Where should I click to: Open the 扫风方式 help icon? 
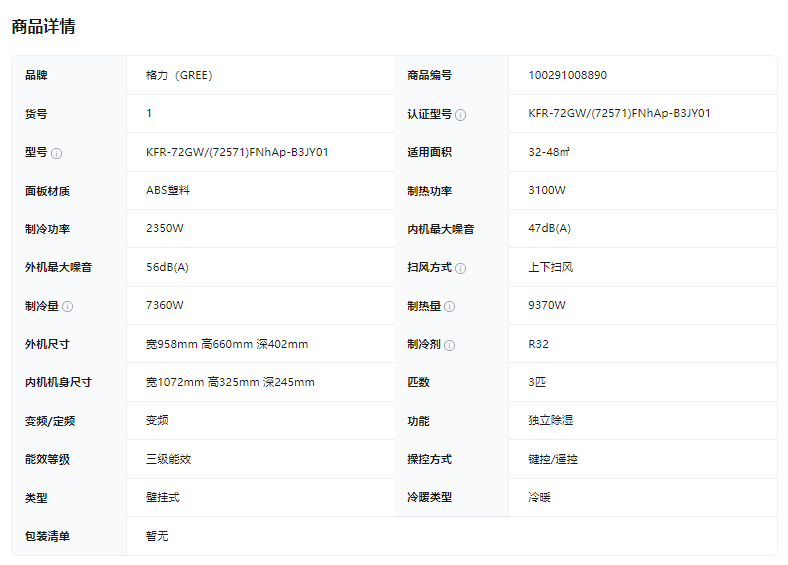pyautogui.click(x=460, y=268)
